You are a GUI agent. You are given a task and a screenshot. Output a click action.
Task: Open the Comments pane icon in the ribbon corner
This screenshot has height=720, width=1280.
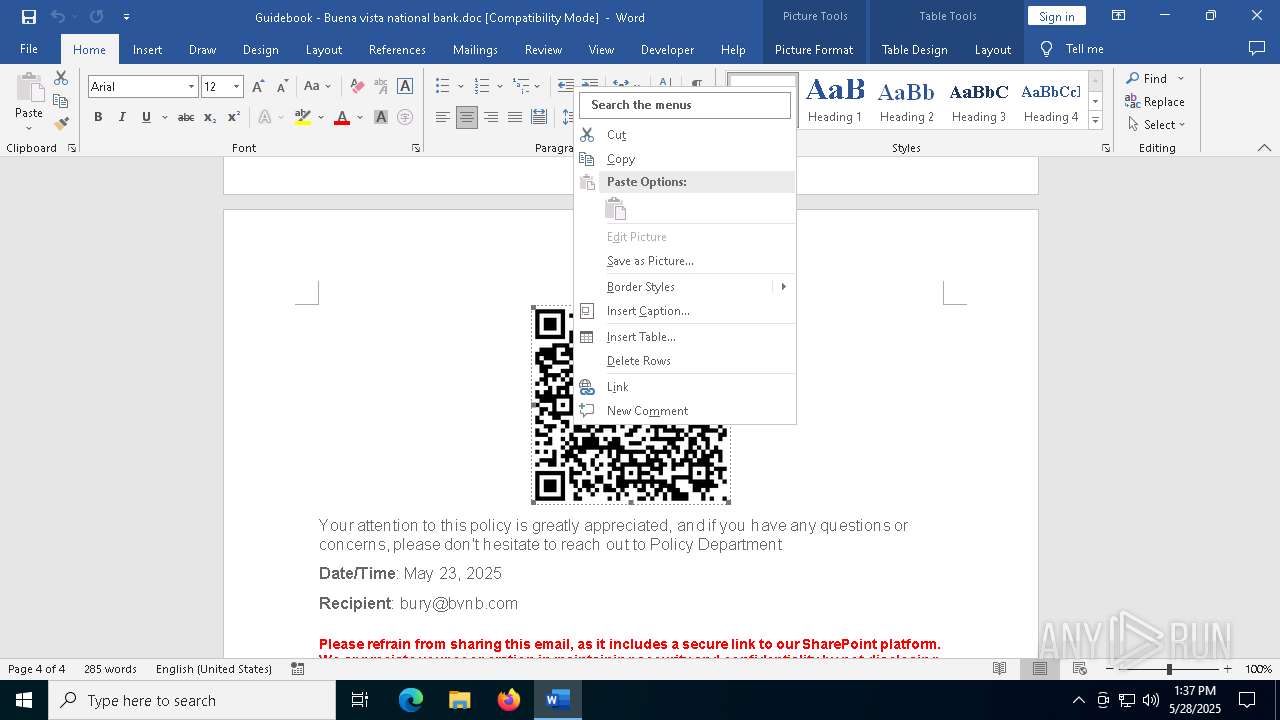1257,48
